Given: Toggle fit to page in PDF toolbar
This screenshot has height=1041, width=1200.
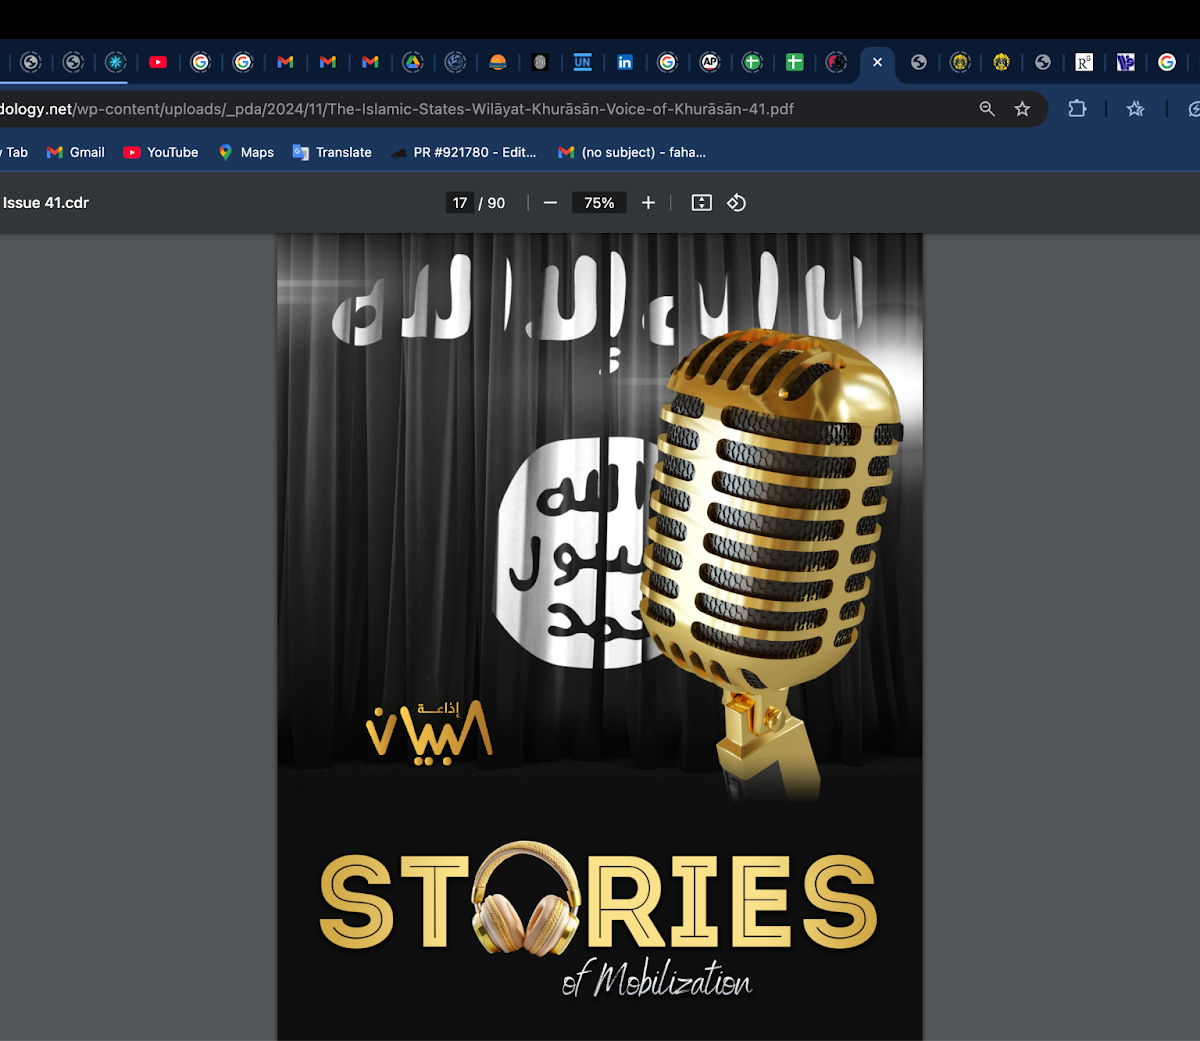Looking at the screenshot, I should (x=702, y=203).
